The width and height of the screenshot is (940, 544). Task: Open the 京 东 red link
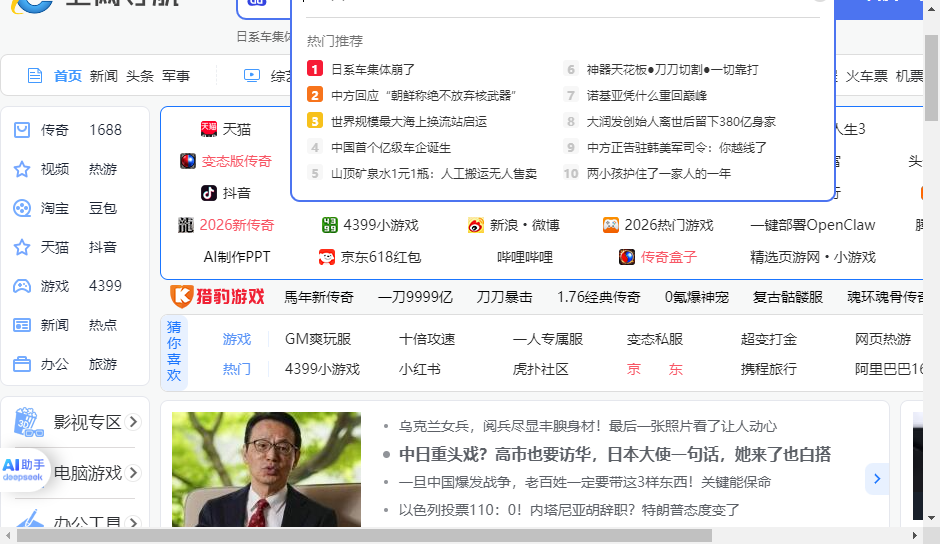(655, 369)
